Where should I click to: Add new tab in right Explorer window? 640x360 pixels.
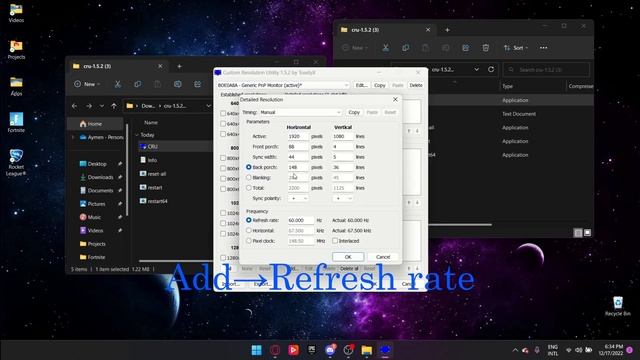[447, 30]
